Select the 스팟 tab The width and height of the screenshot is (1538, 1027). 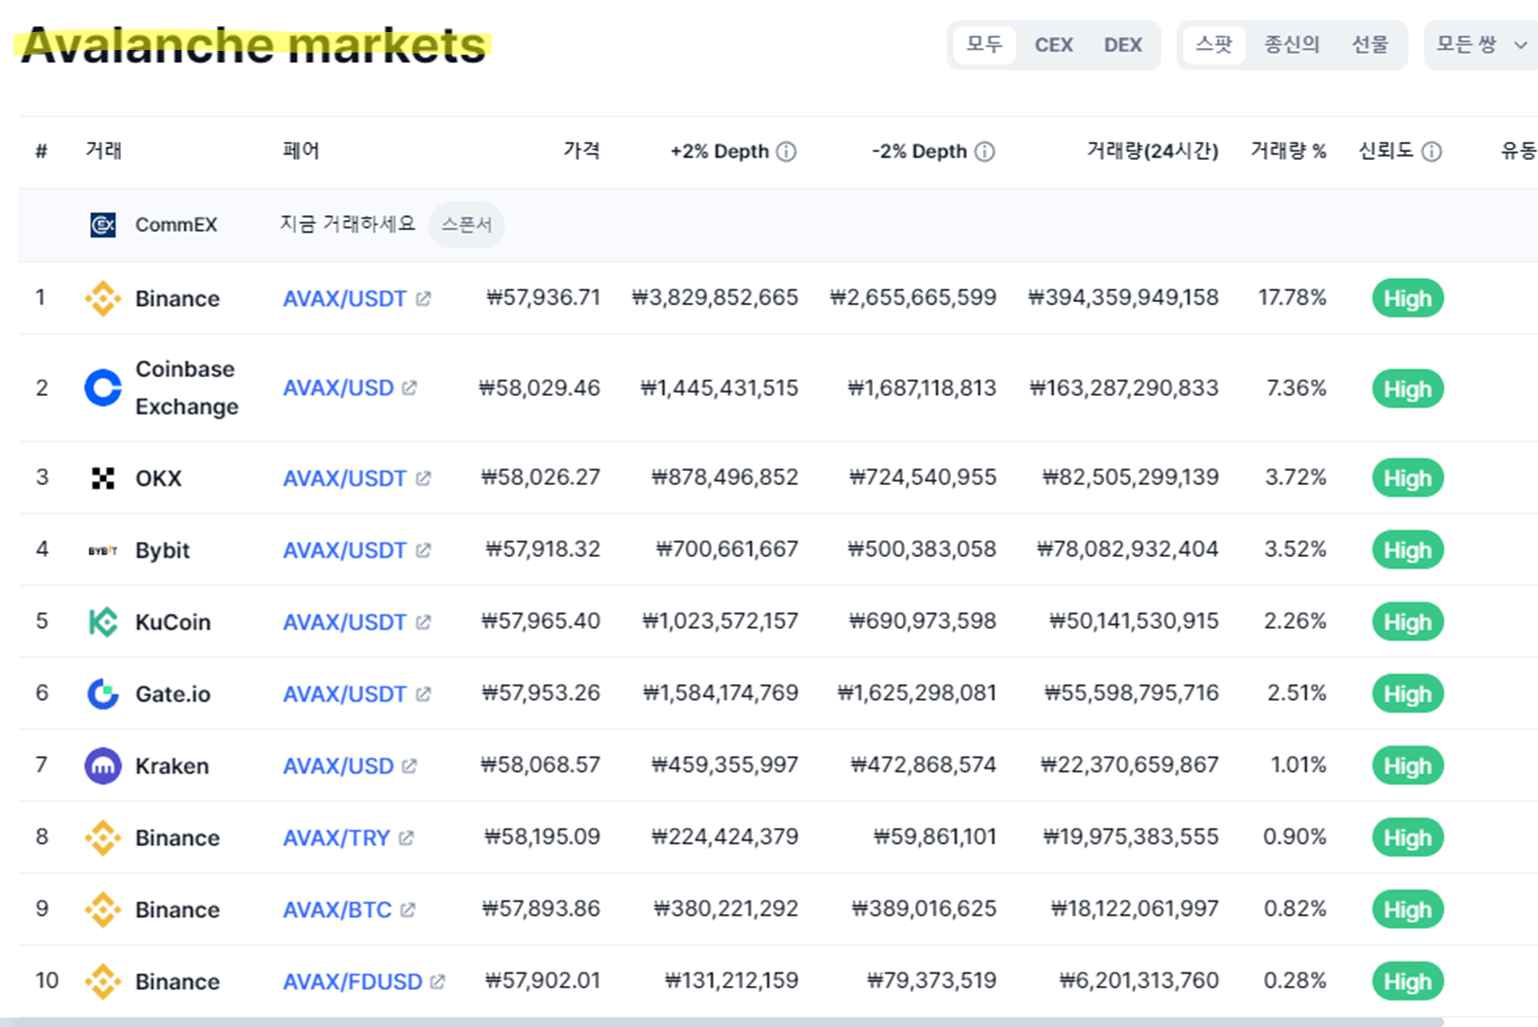1213,45
